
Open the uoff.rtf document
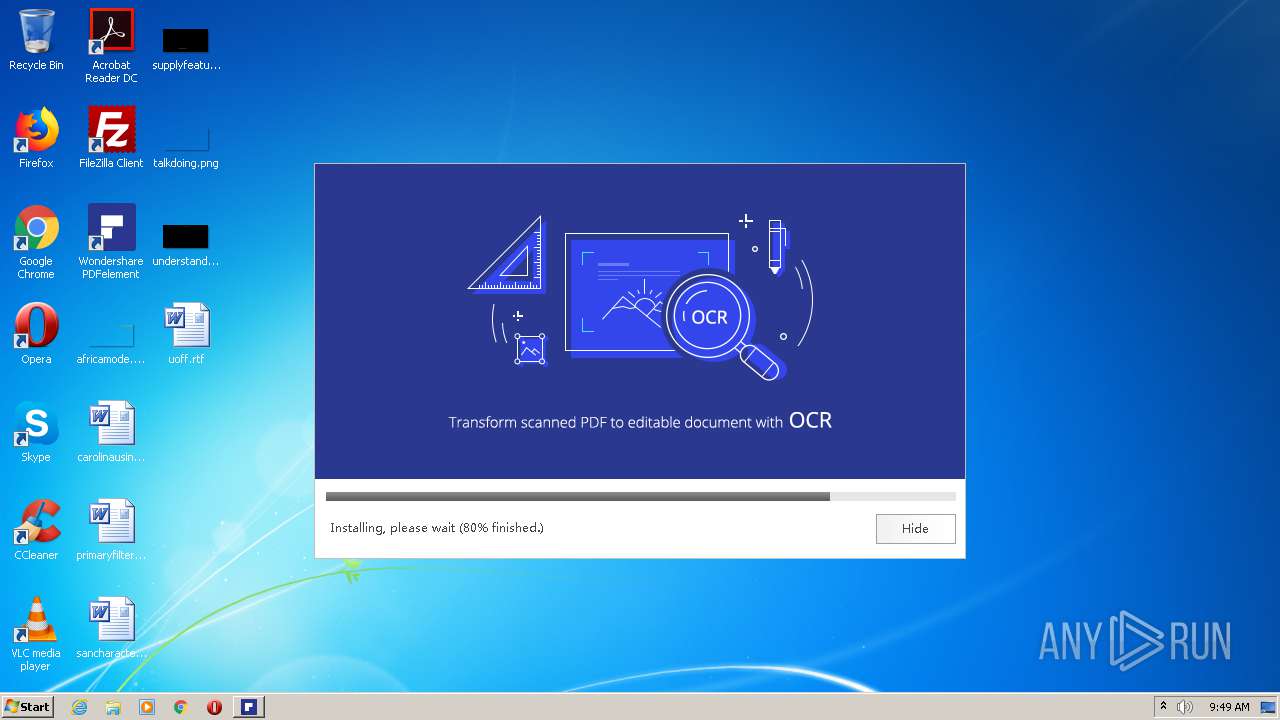[186, 334]
